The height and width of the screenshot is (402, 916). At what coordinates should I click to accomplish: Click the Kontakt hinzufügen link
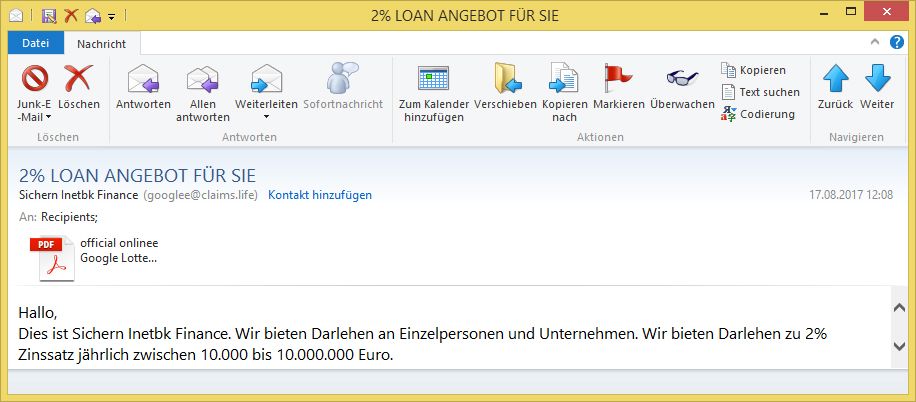tap(320, 195)
